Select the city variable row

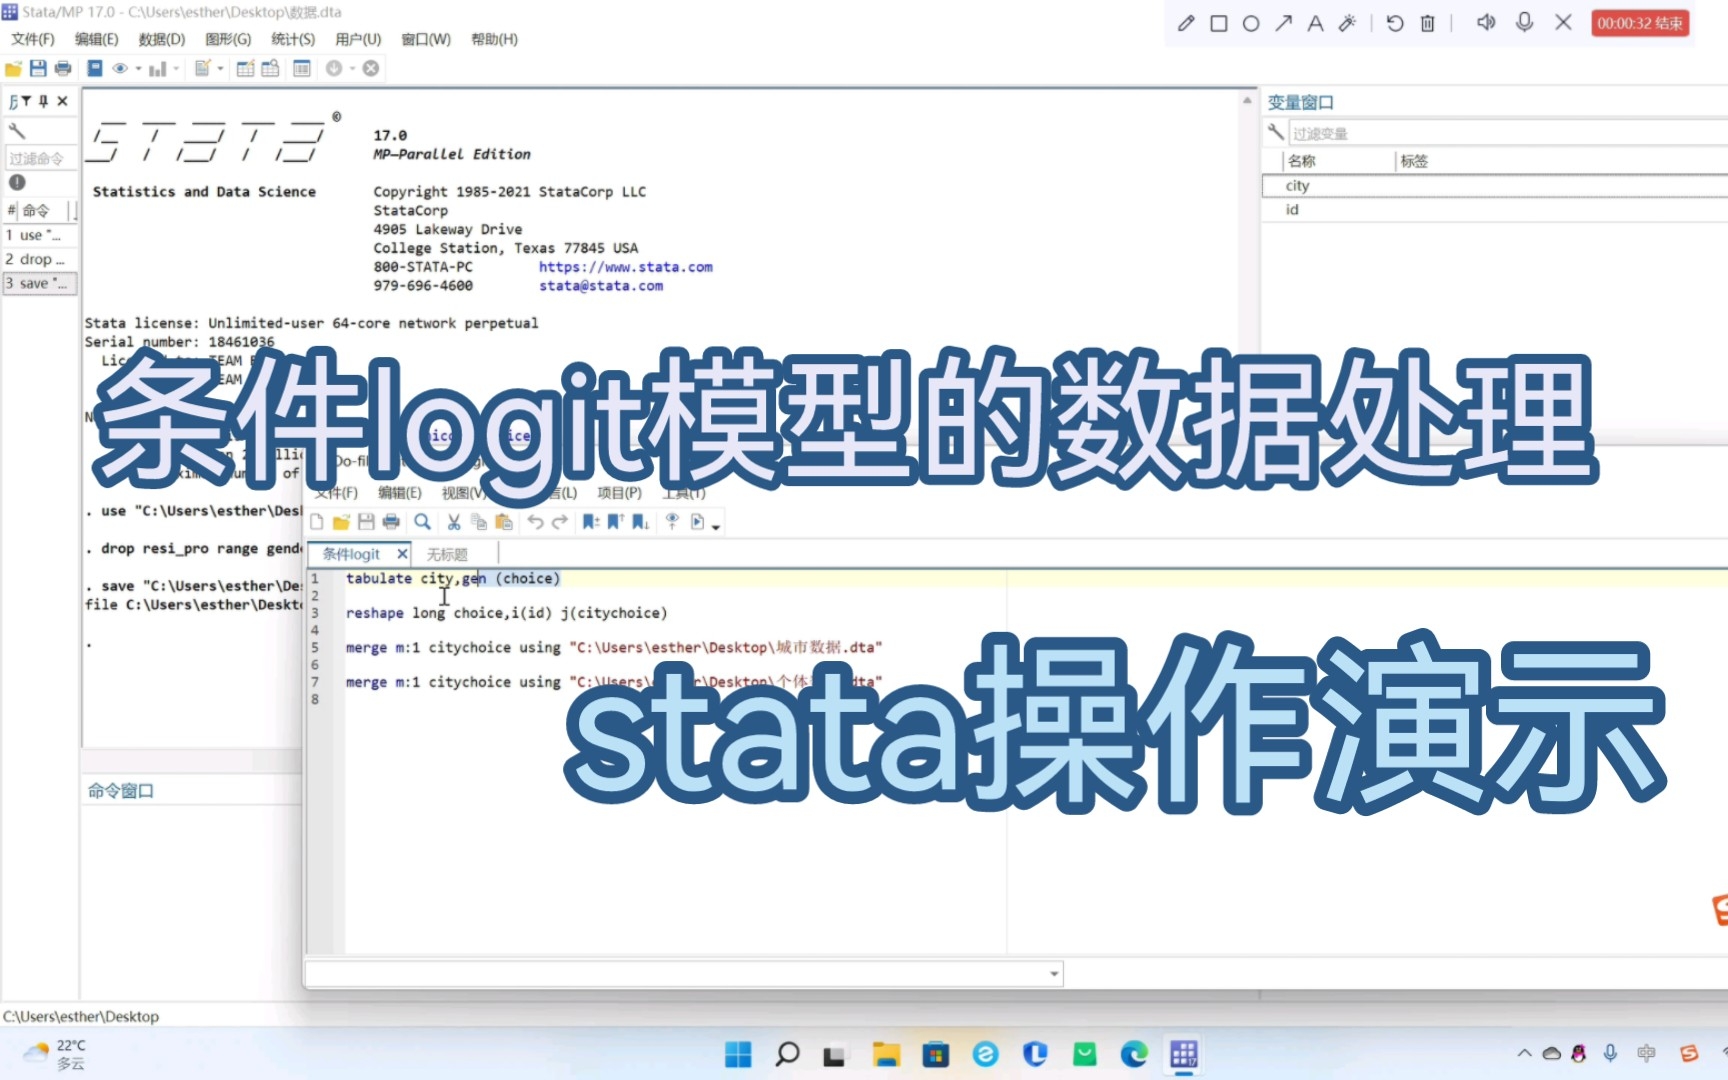[x=1494, y=186]
